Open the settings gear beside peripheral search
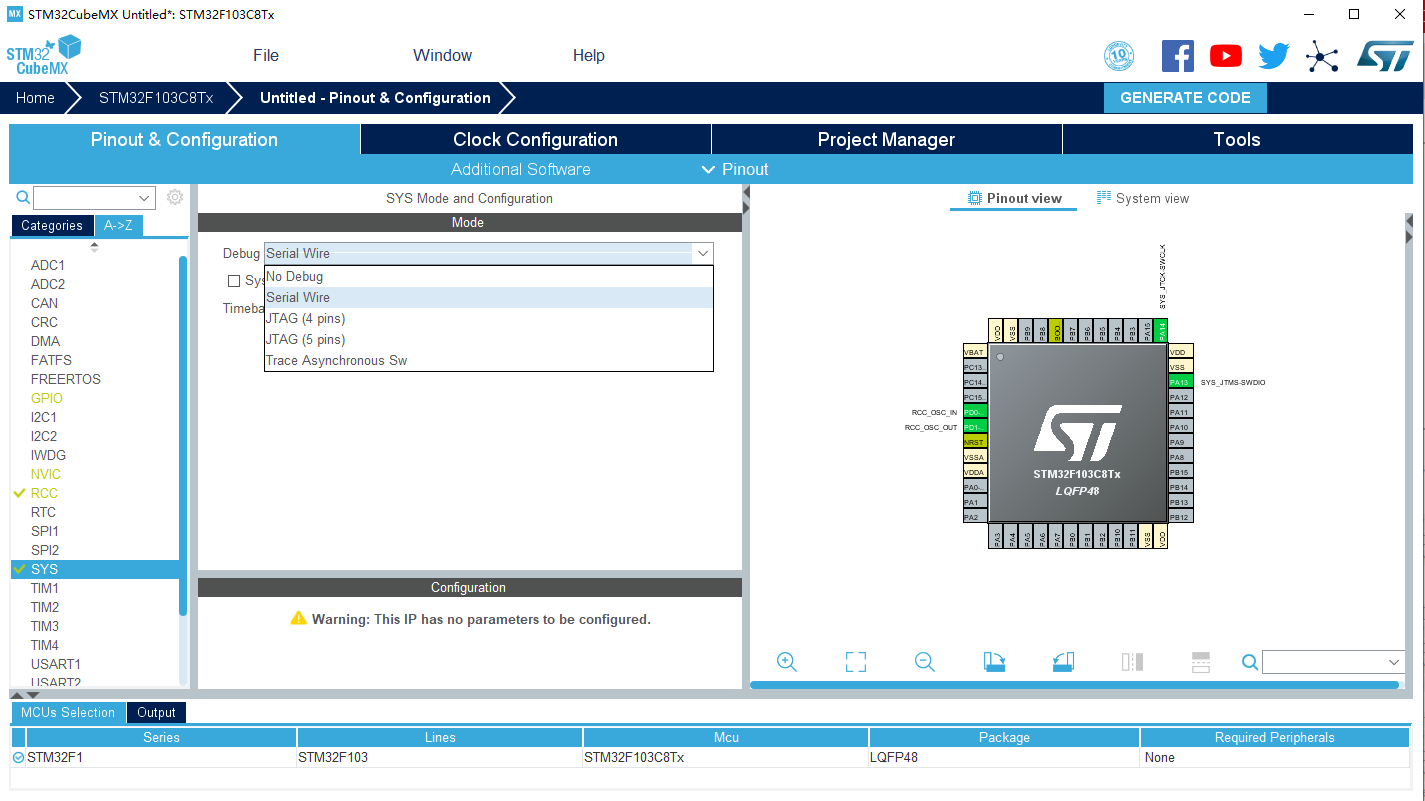The width and height of the screenshot is (1425, 801). tap(175, 197)
